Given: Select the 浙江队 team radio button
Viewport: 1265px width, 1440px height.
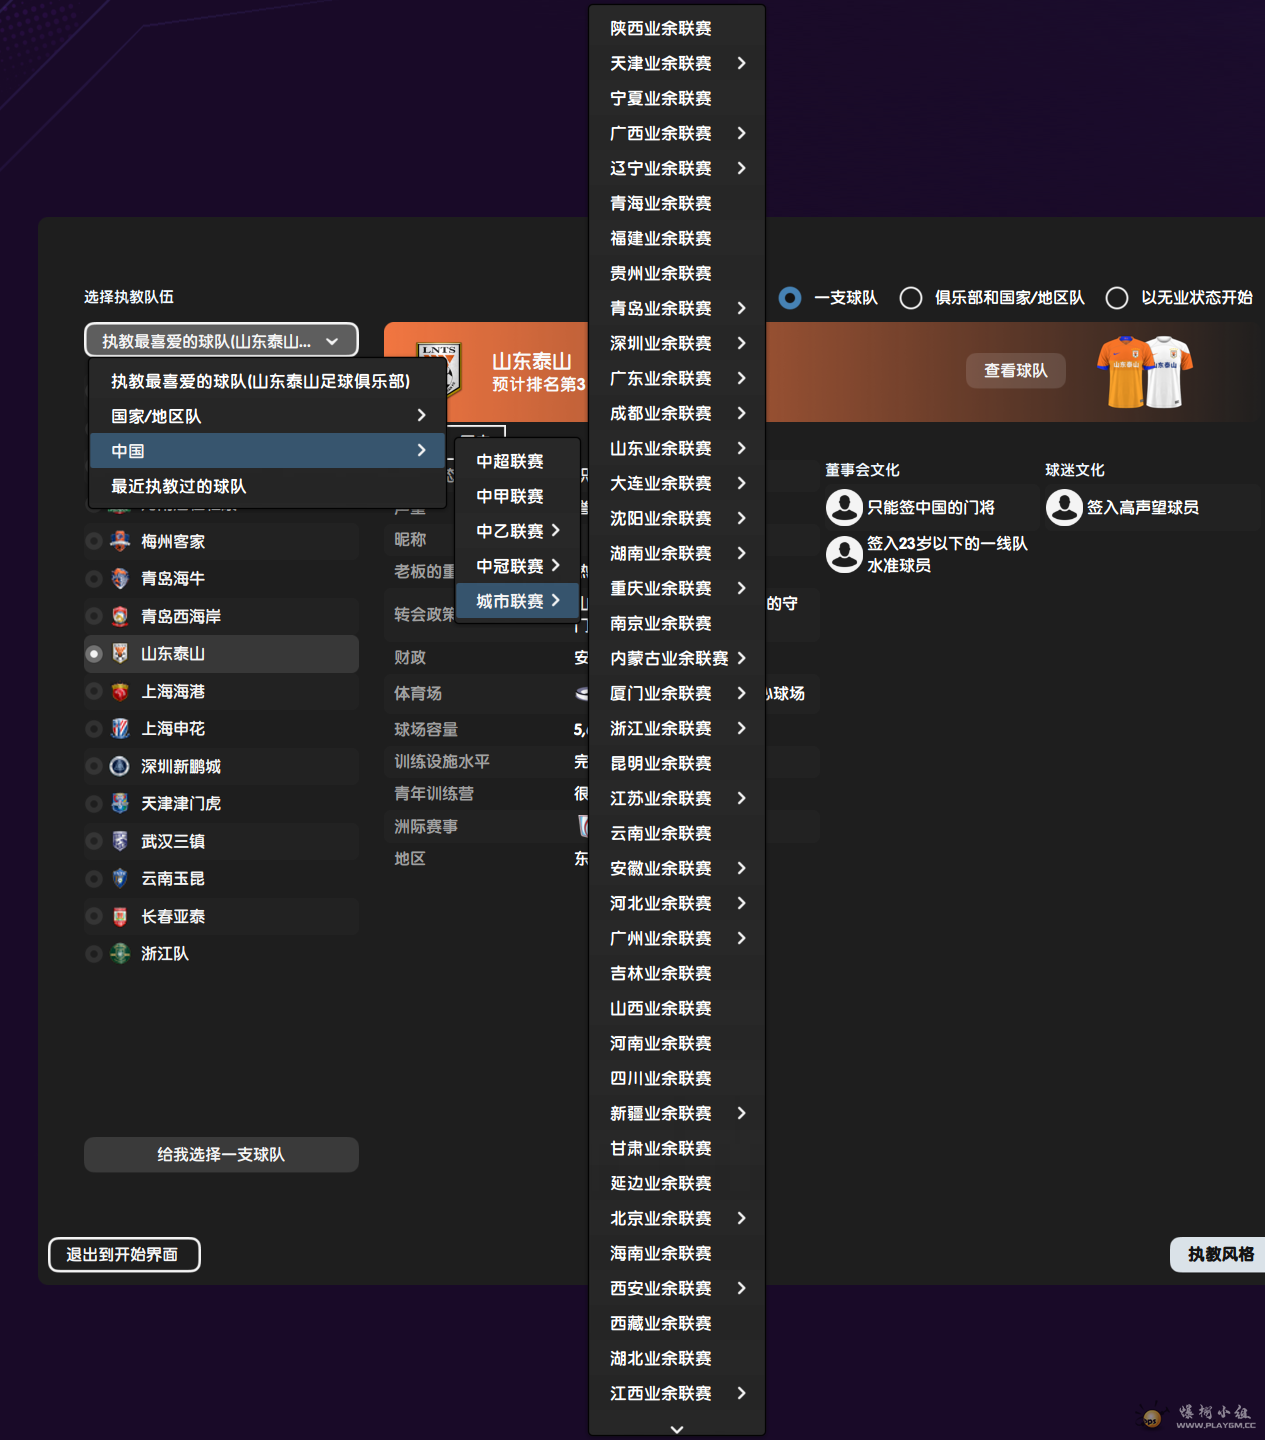Looking at the screenshot, I should pyautogui.click(x=94, y=953).
